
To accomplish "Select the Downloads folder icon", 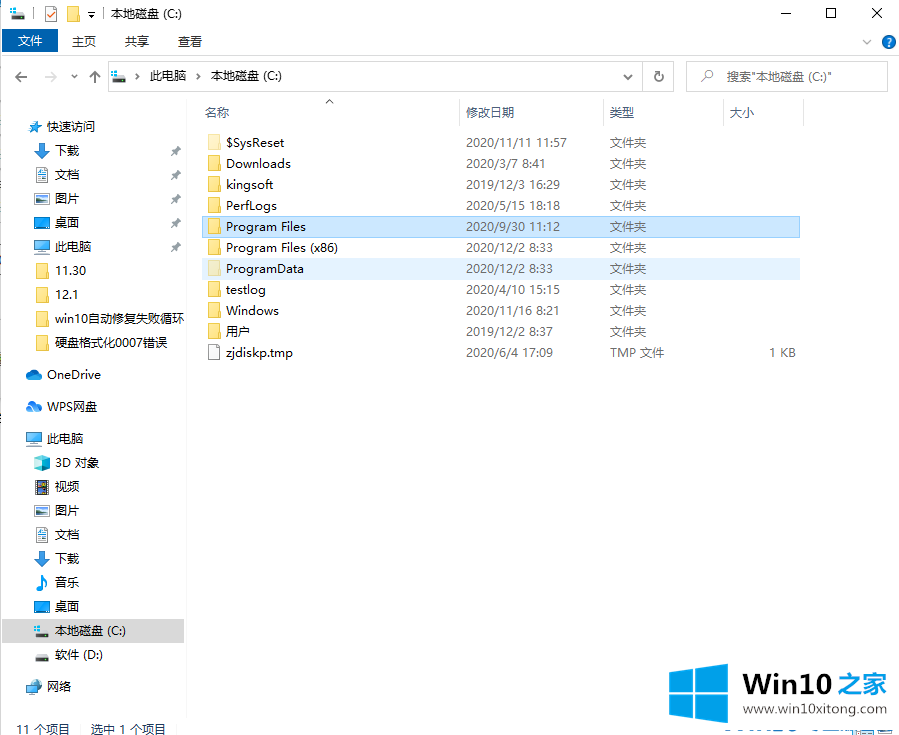I will [x=214, y=163].
